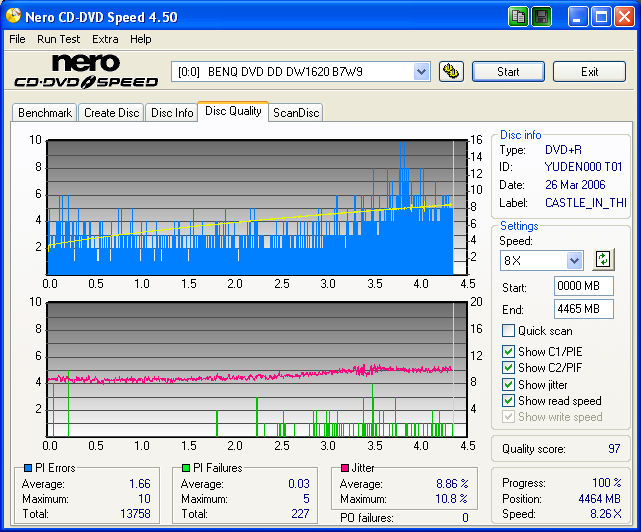
Task: Click PI Errors maximum 10
Action: (144, 499)
